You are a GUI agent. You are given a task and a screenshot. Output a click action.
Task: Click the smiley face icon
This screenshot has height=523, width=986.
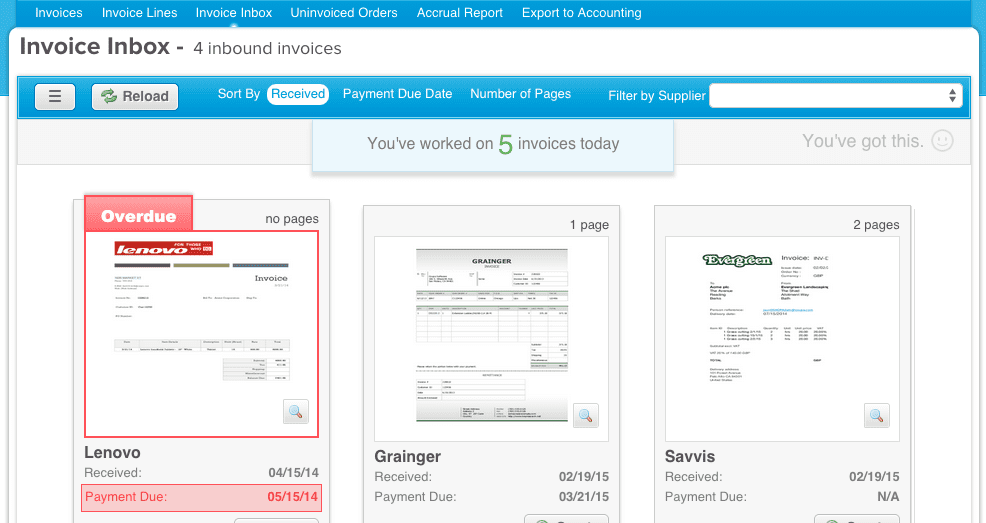point(942,141)
